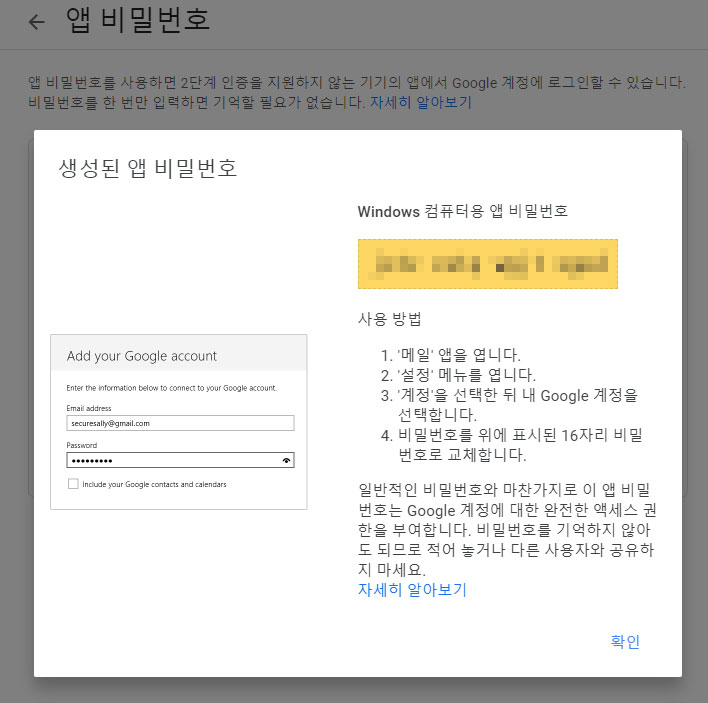
Task: Click the Windows 컴퓨터용 앱 비밀번호 heading
Action: tap(463, 212)
